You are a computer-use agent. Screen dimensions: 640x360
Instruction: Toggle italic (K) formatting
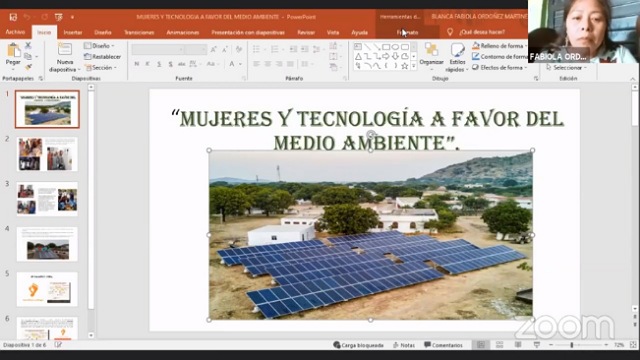point(148,64)
